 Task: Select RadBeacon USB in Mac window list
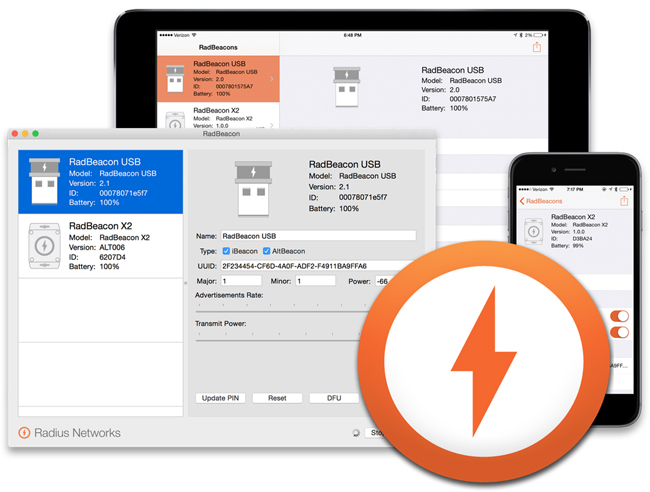[101, 182]
